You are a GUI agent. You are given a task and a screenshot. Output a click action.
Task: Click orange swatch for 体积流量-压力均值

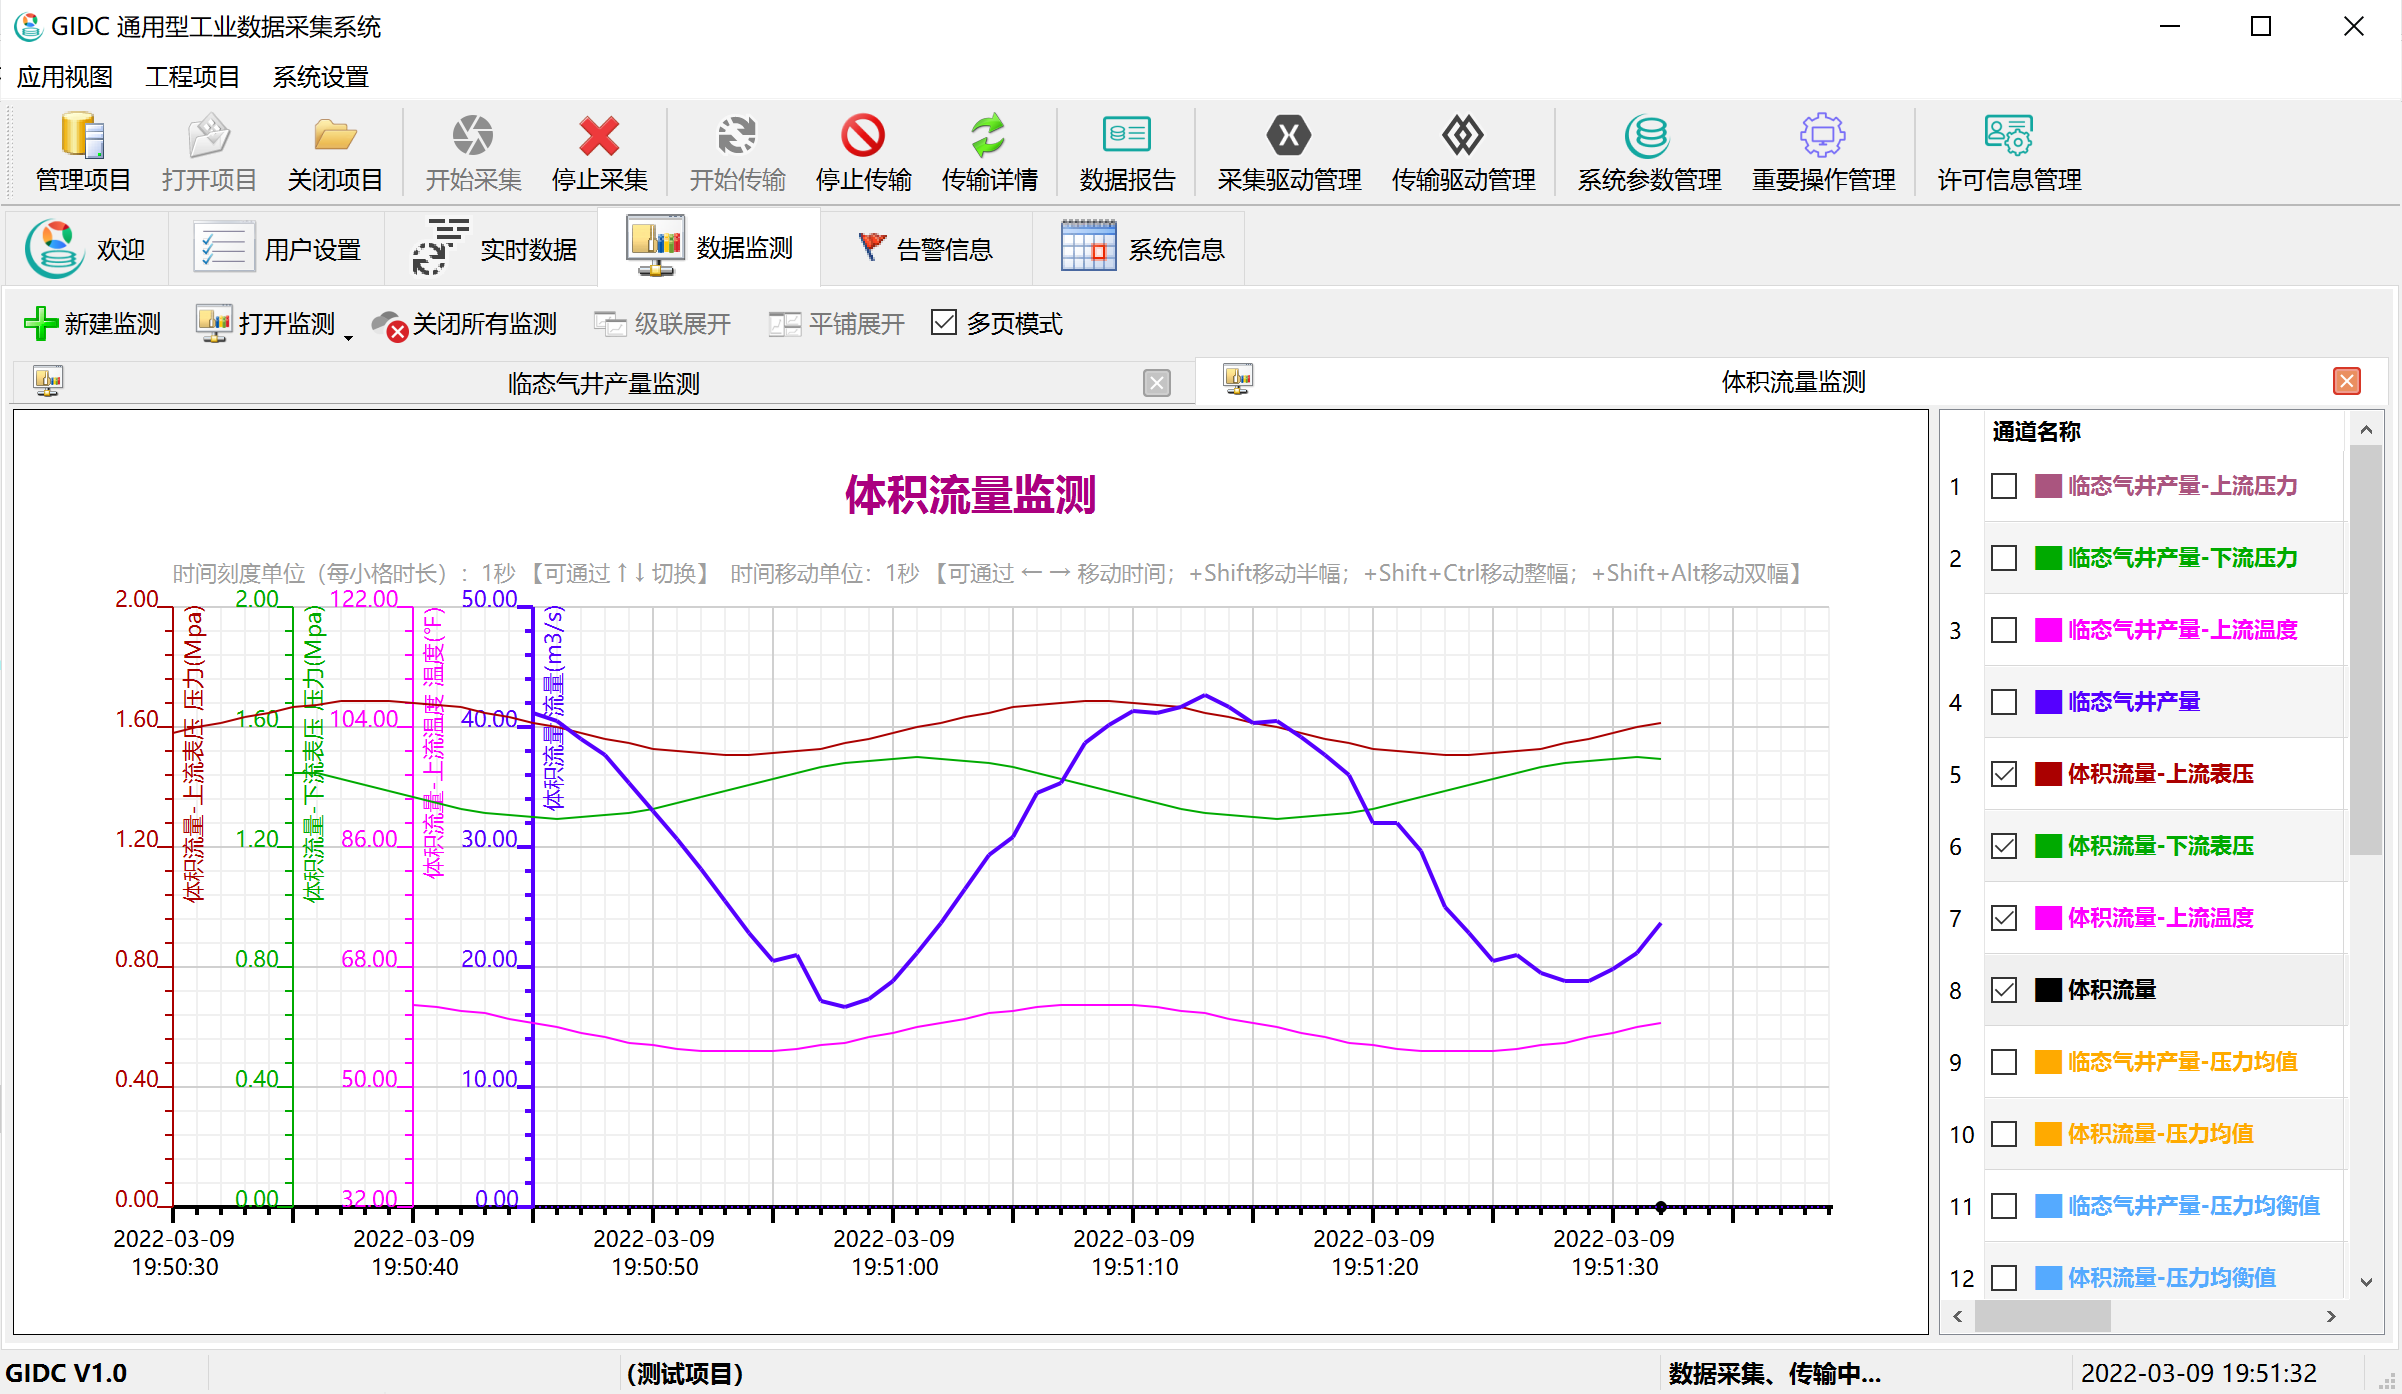[x=2048, y=1134]
